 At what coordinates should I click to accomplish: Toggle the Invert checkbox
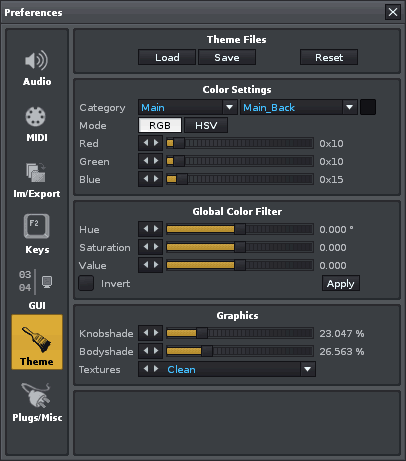[x=86, y=283]
